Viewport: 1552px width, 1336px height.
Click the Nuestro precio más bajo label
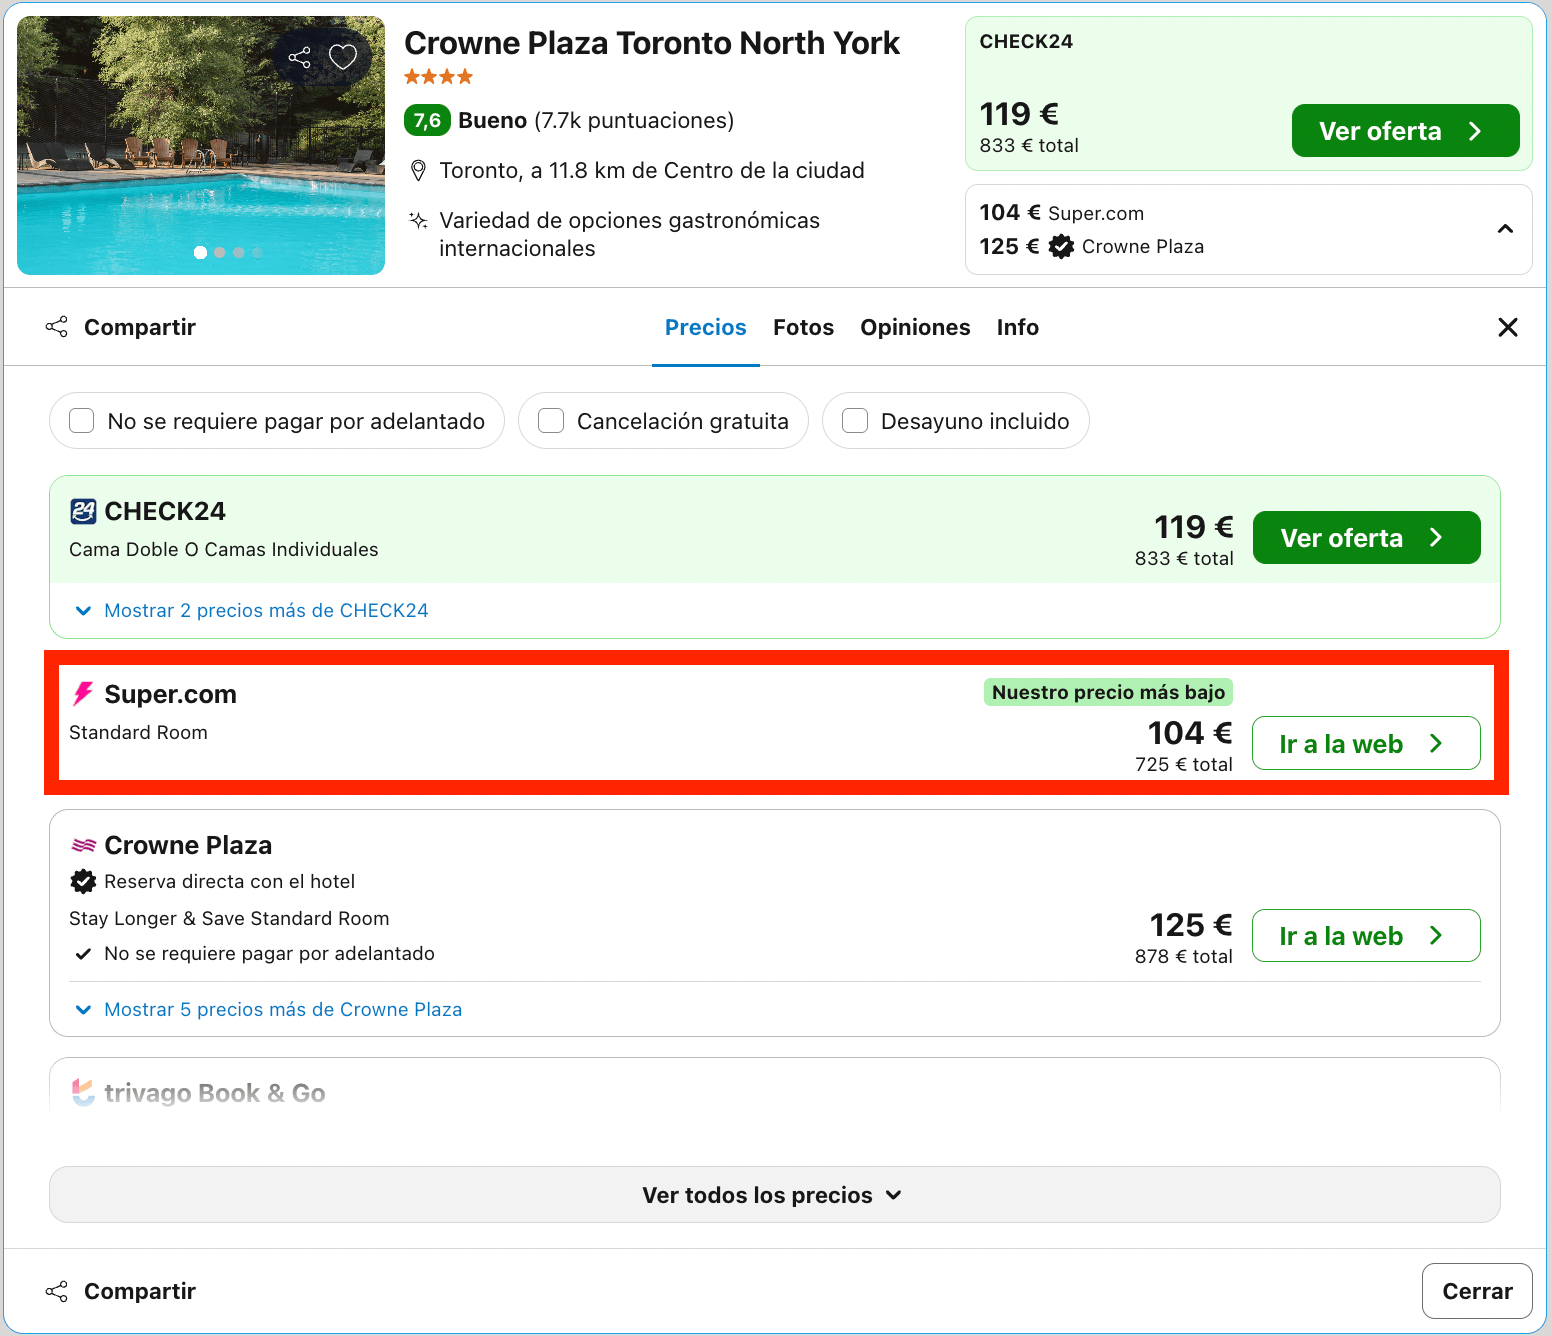point(1108,692)
